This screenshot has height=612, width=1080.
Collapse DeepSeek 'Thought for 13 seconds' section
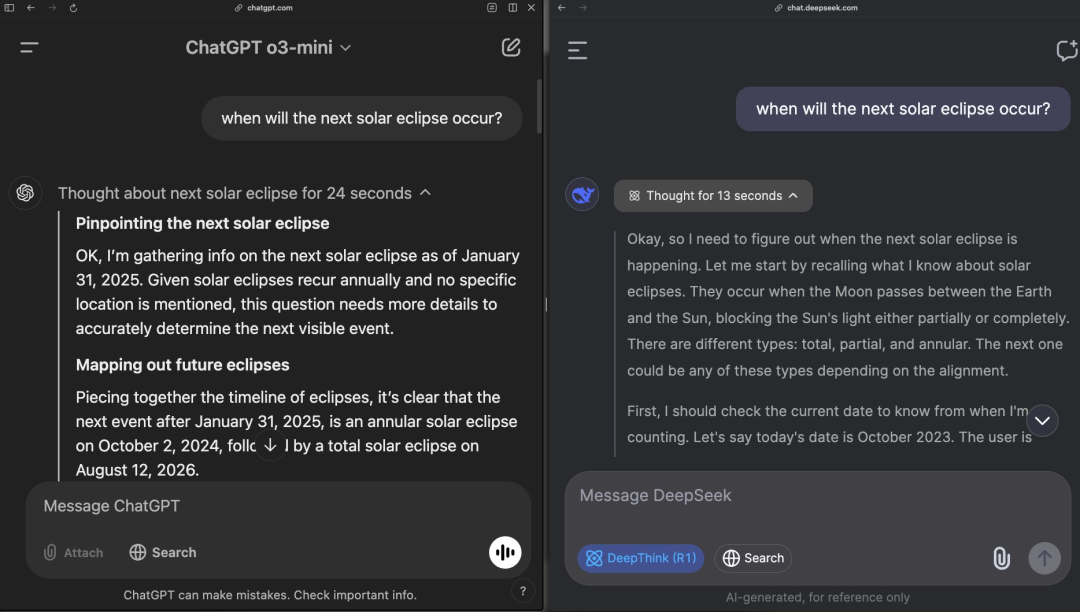click(713, 196)
